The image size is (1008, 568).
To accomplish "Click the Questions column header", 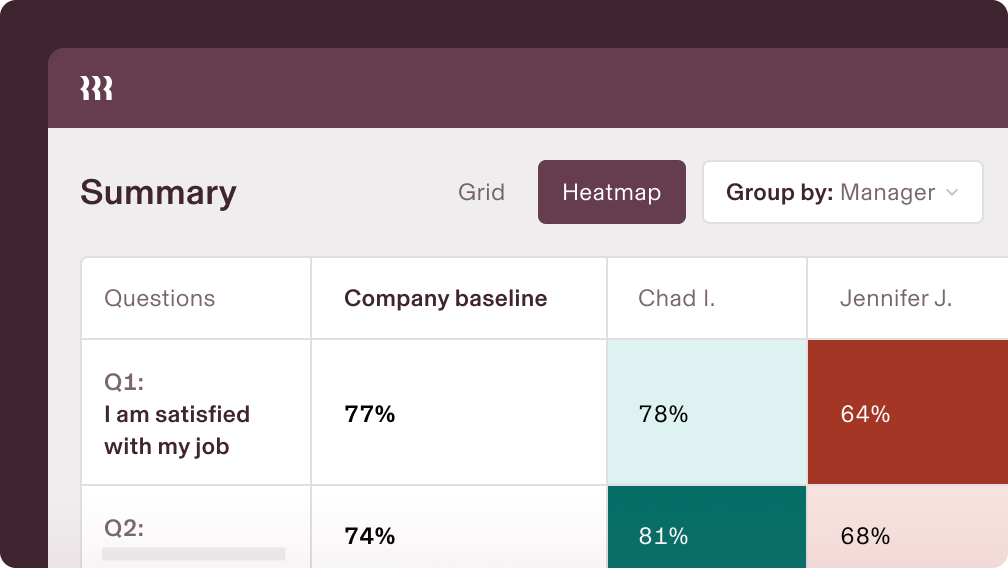I will (x=160, y=298).
